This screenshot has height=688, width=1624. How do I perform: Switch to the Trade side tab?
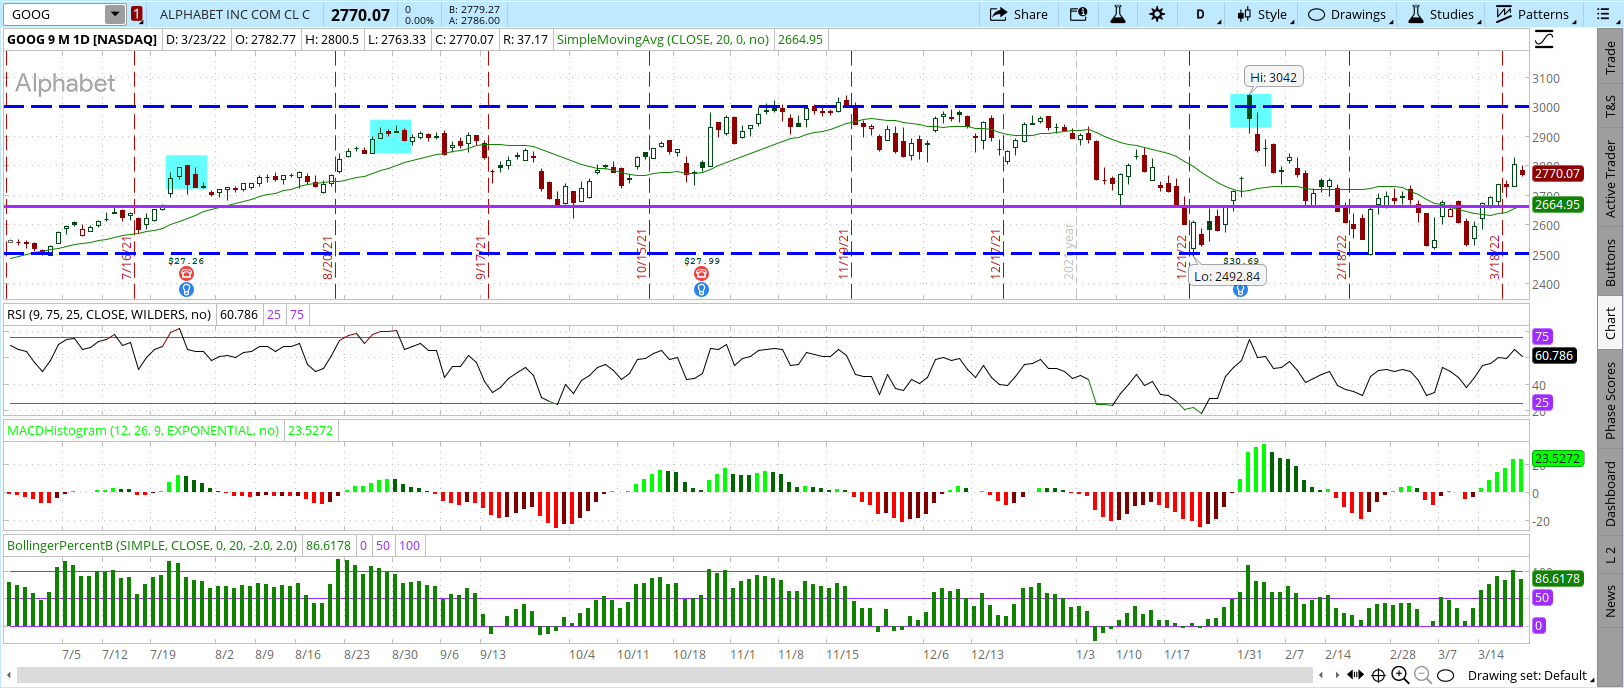[1610, 58]
